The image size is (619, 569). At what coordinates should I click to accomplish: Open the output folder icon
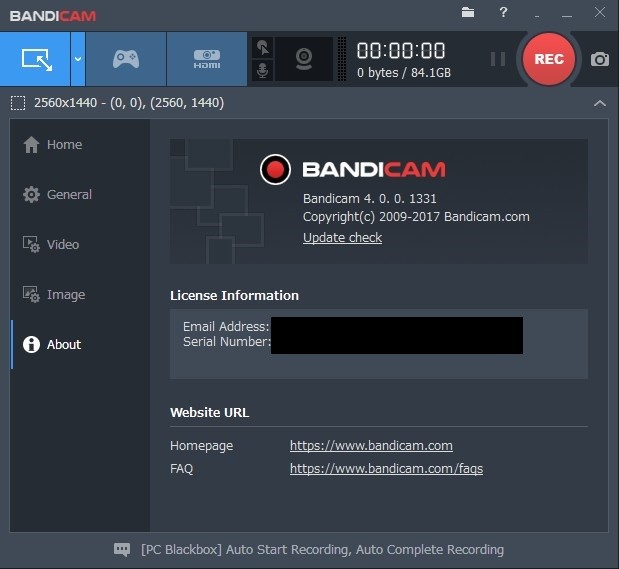point(468,13)
